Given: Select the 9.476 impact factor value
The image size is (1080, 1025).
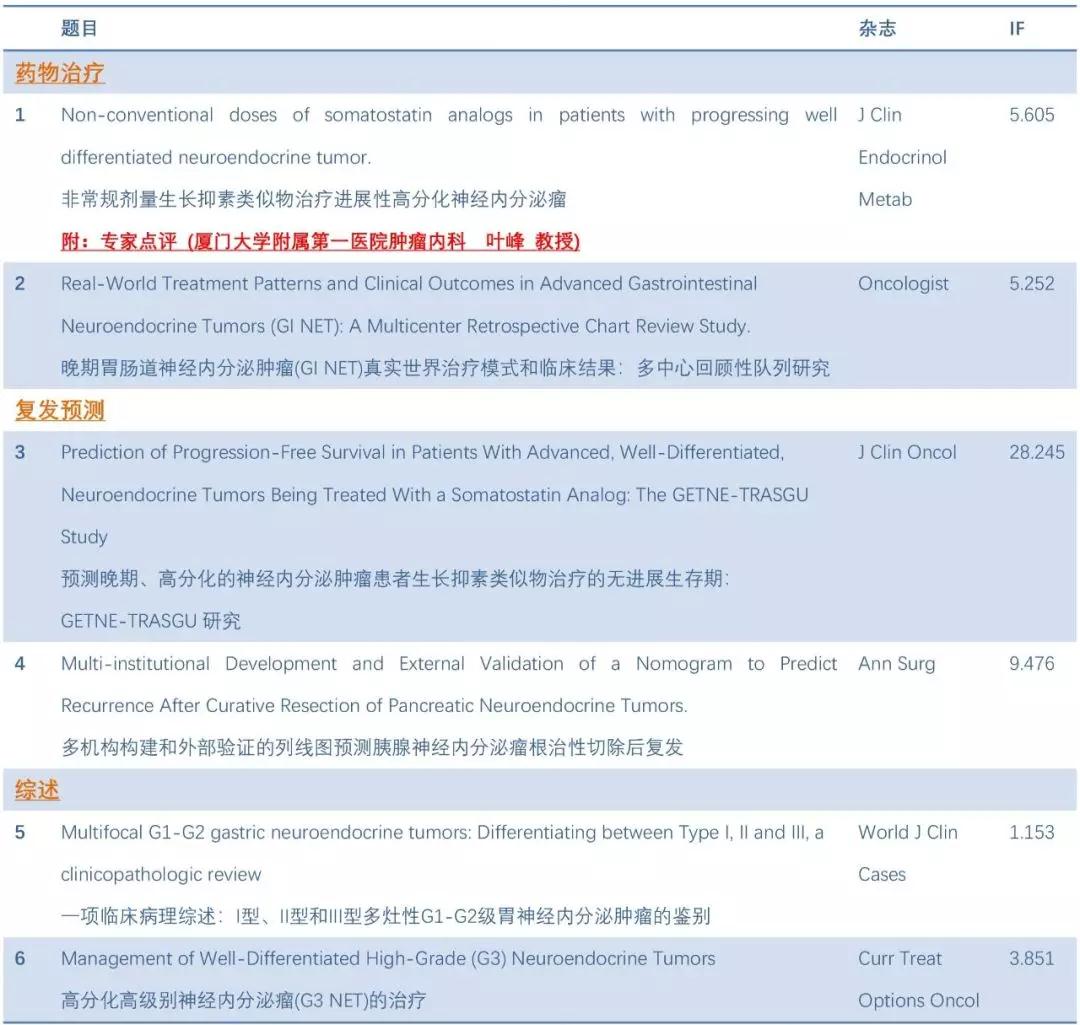Looking at the screenshot, I should [x=1031, y=664].
